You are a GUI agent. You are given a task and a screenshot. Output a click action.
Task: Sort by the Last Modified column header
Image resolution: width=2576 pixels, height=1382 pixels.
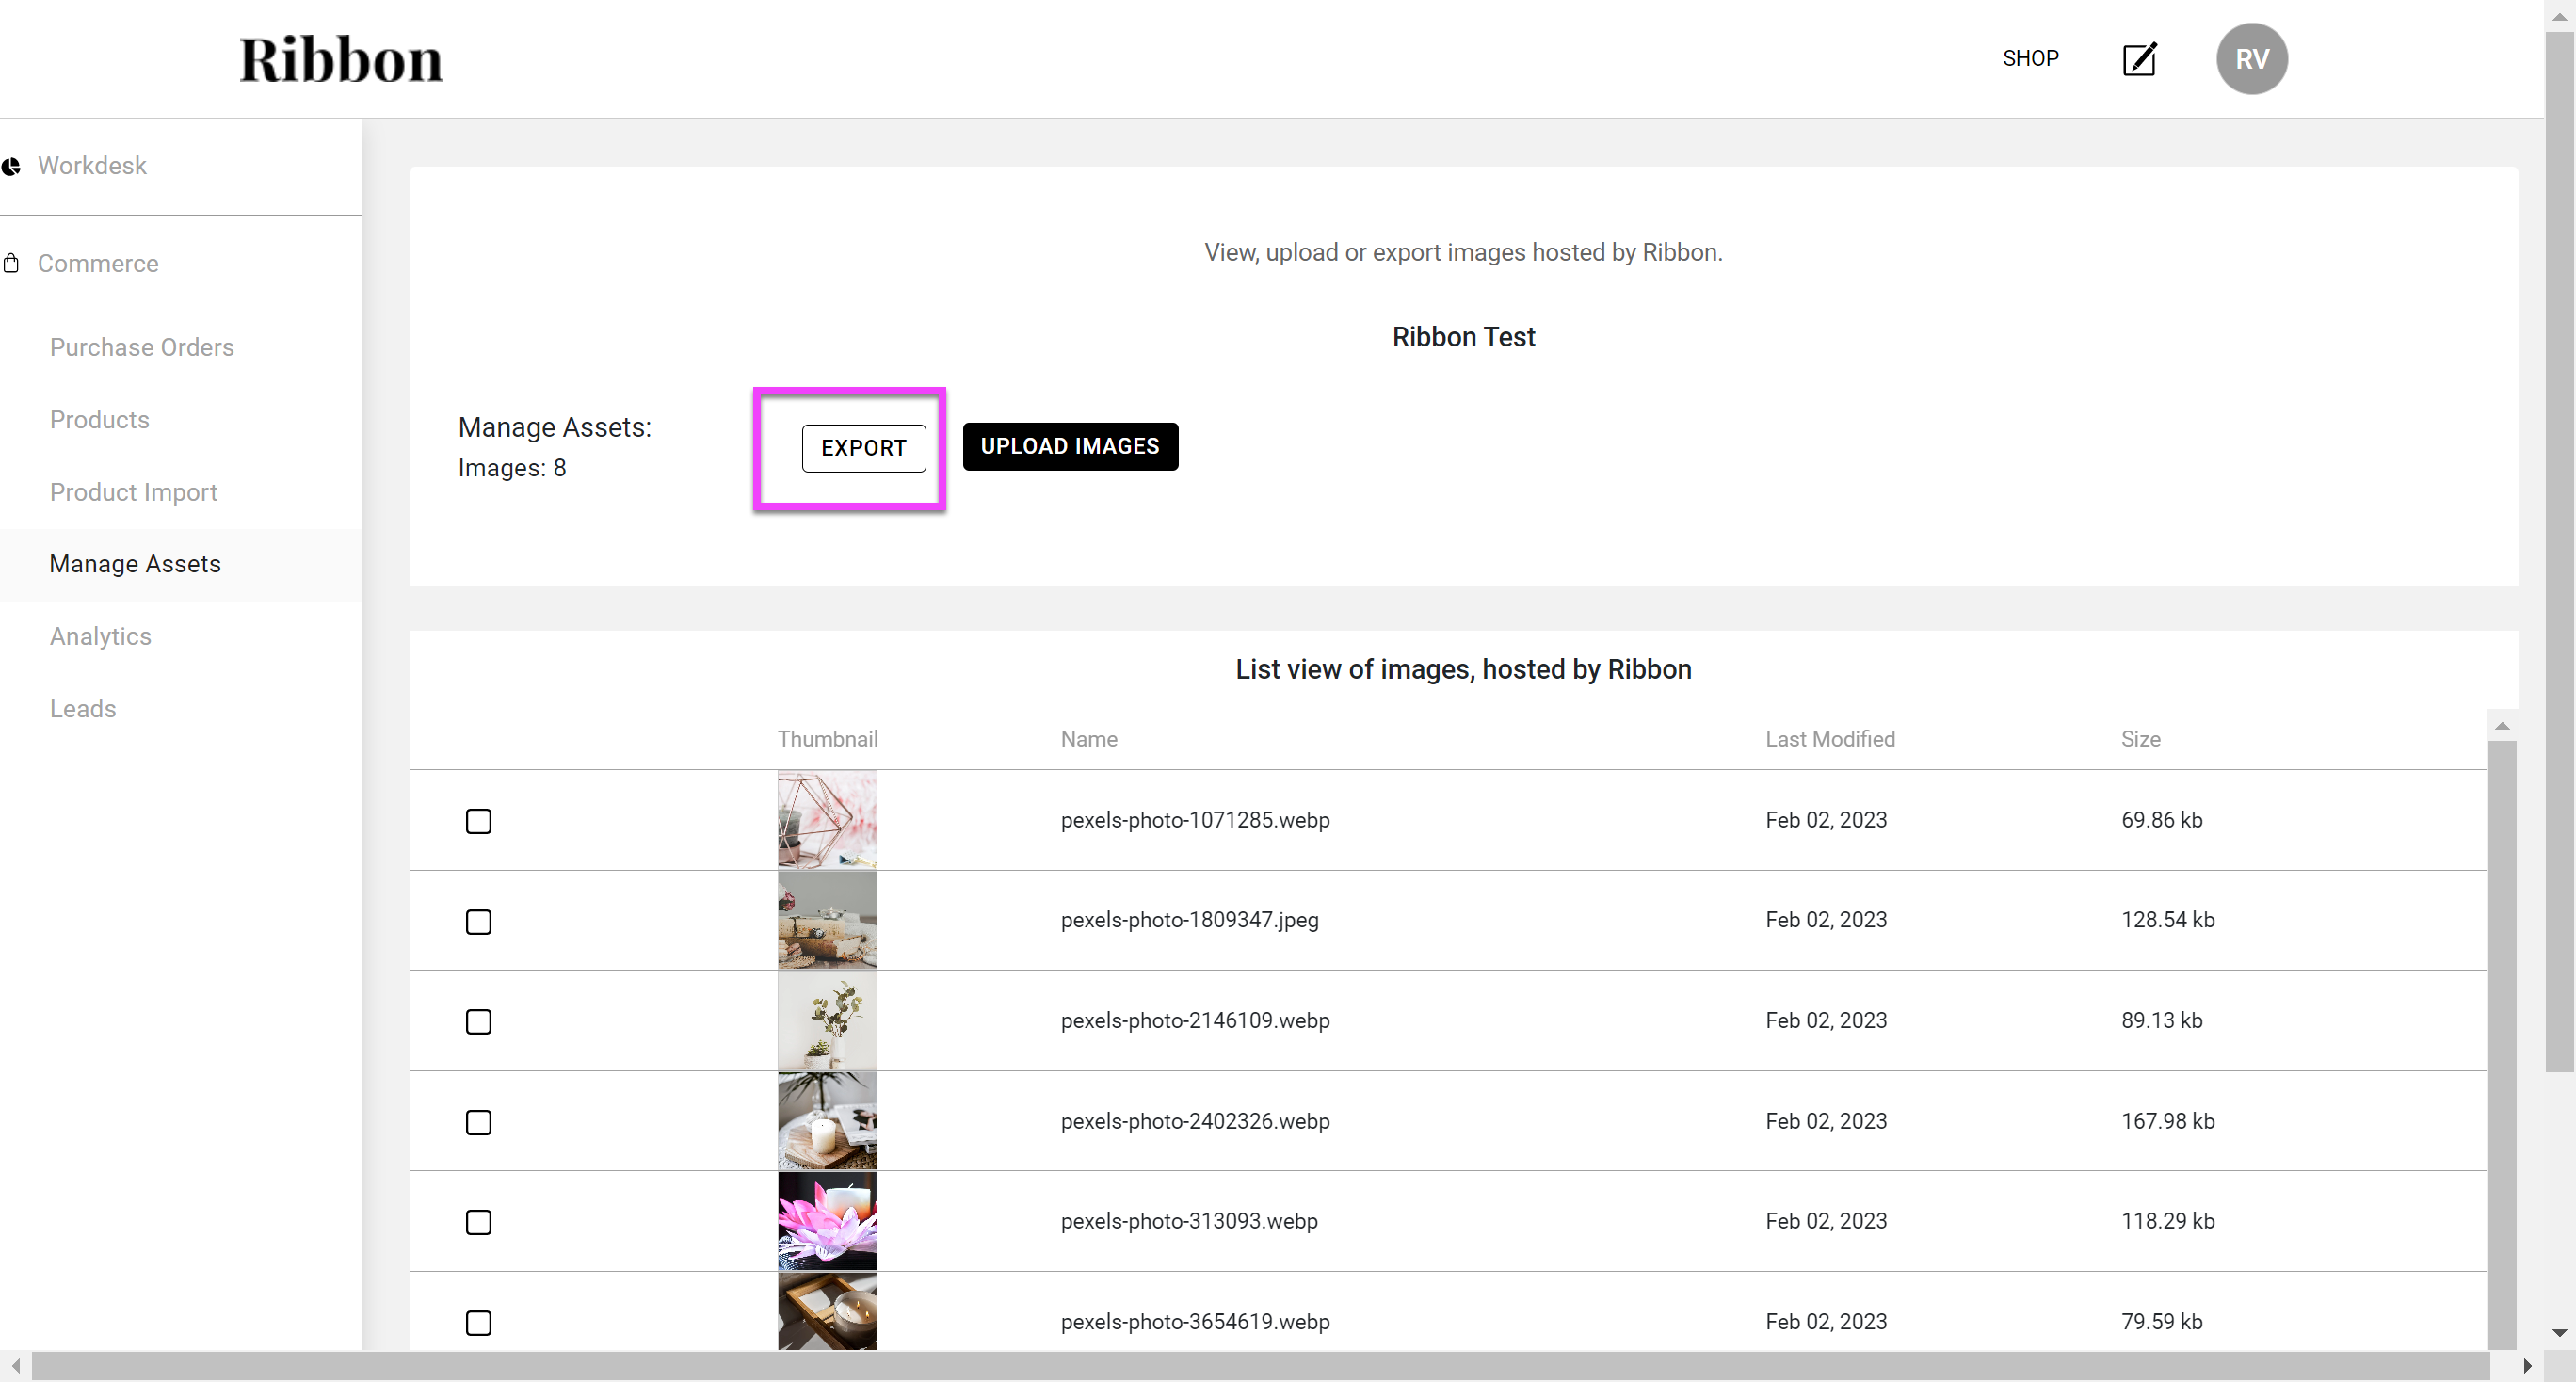click(x=1829, y=739)
